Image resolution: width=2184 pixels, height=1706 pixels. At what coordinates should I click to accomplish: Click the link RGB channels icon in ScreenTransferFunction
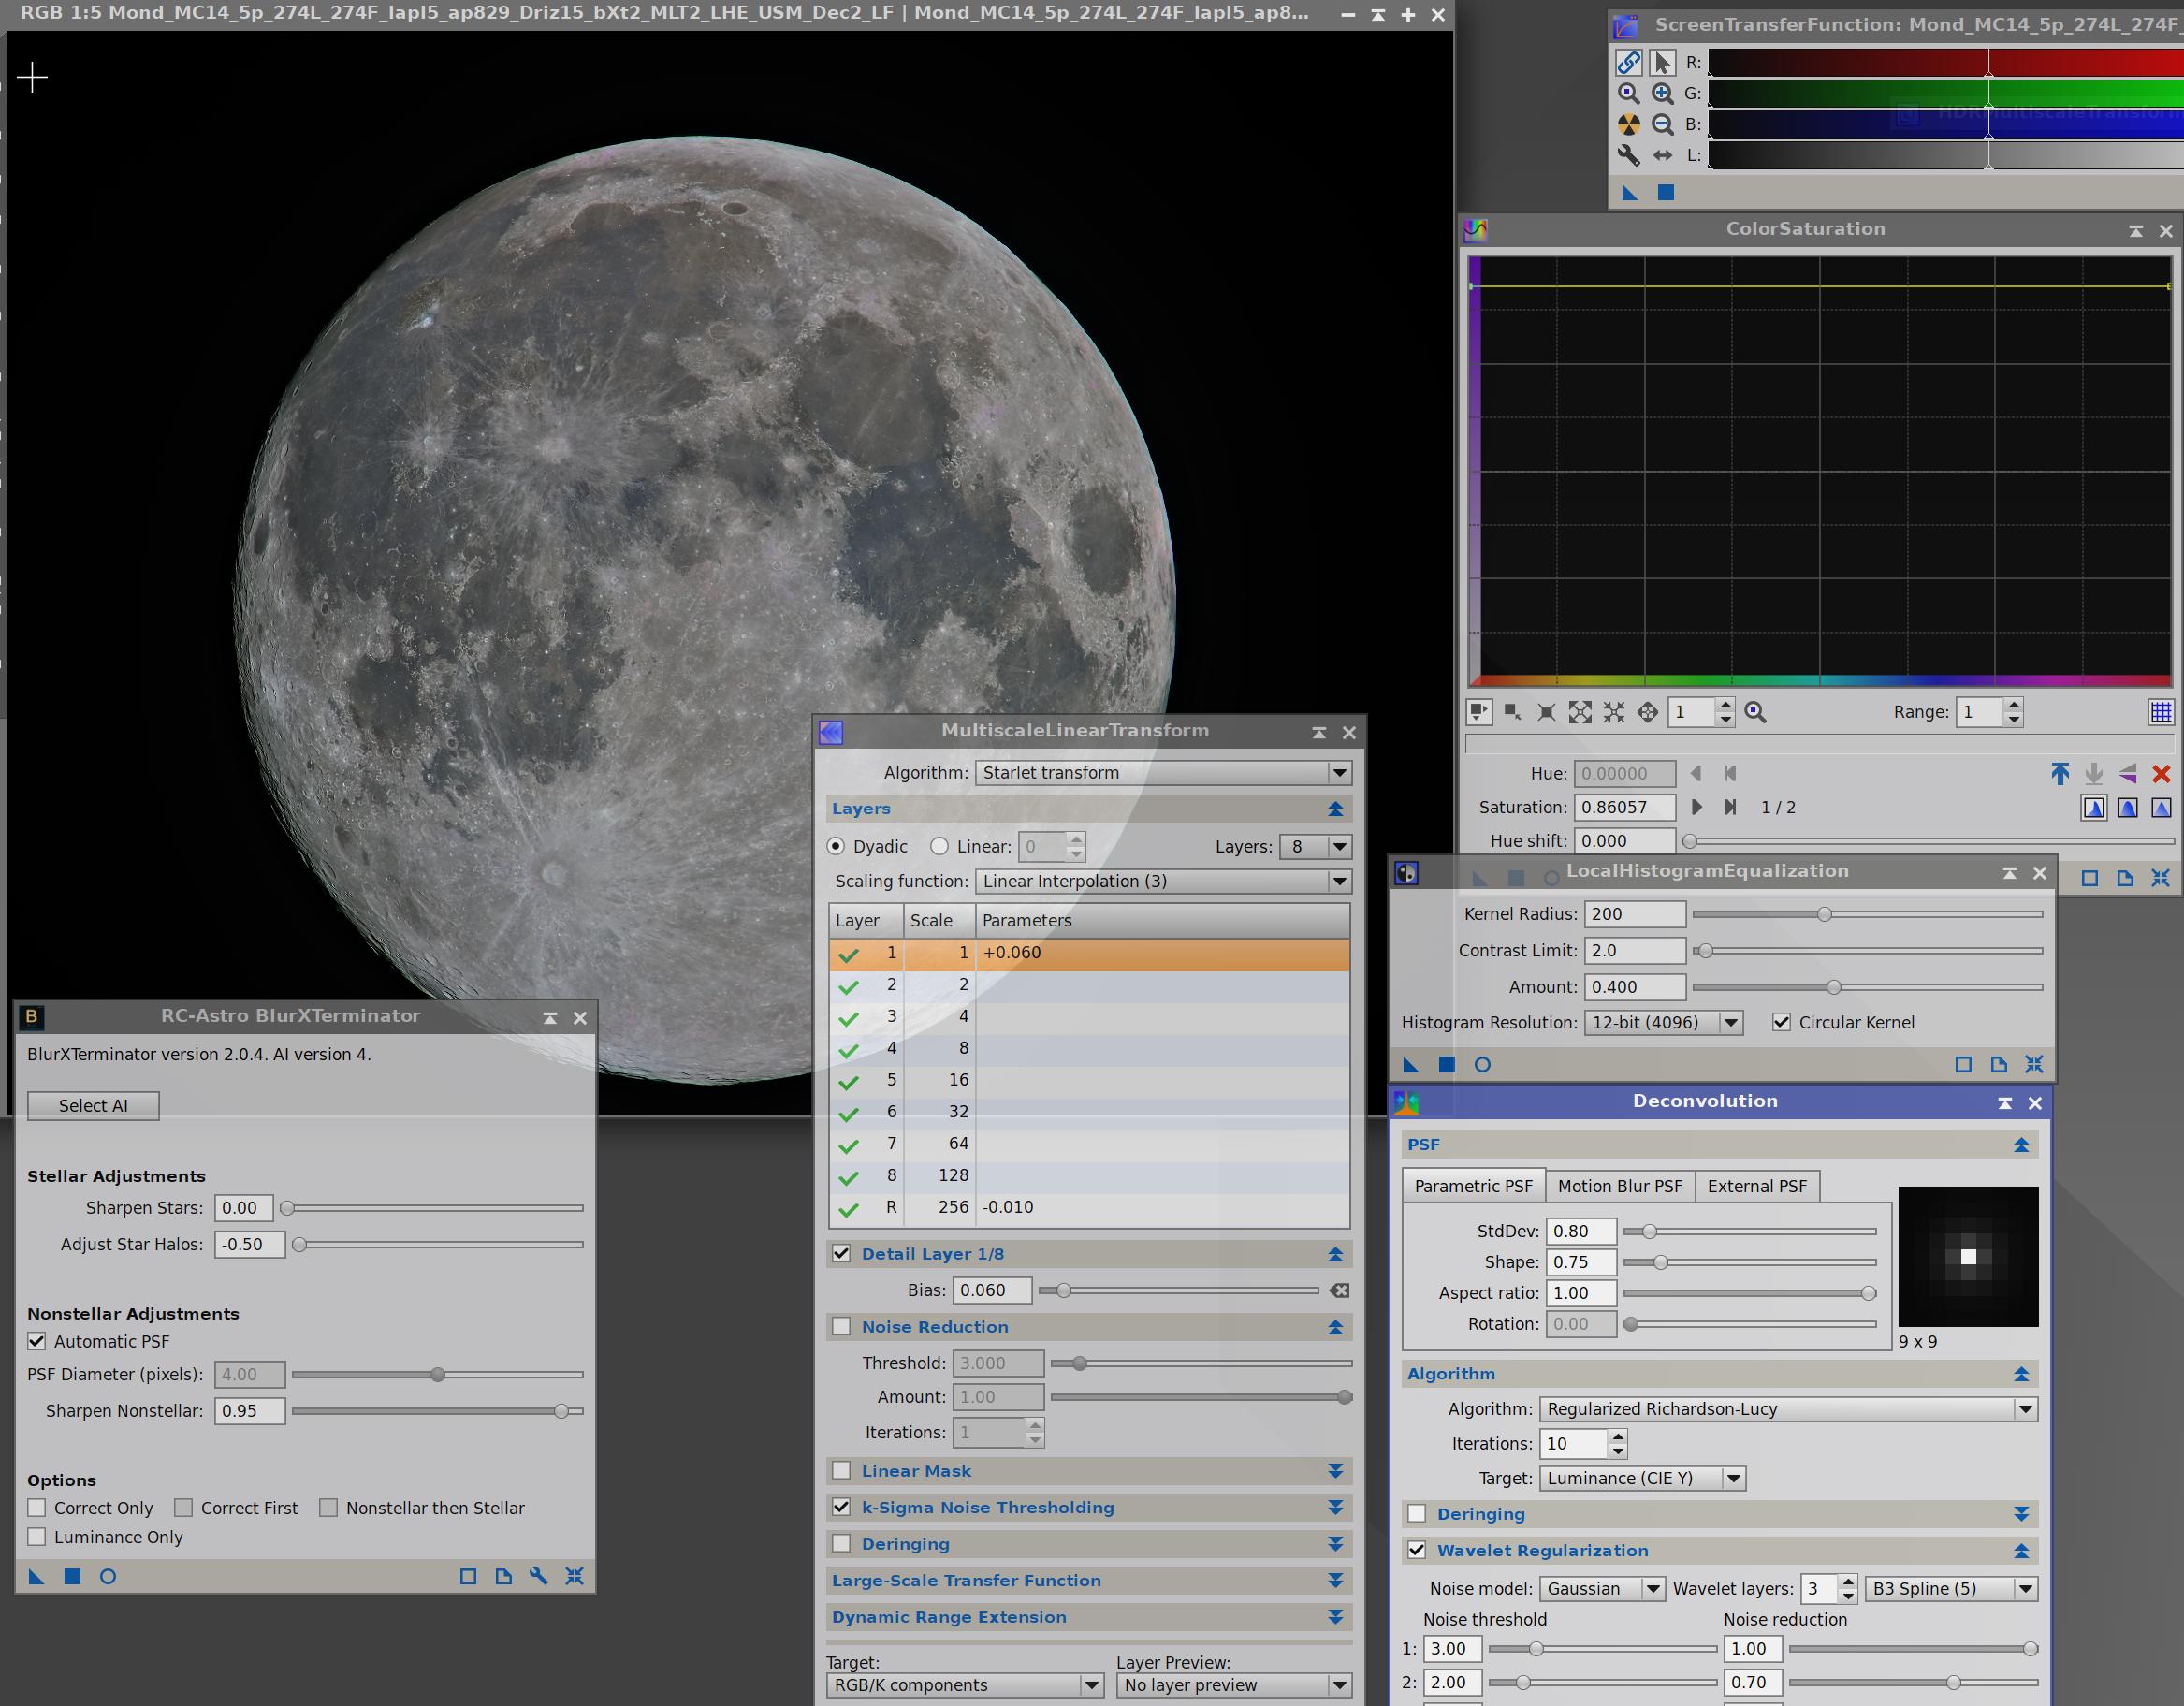pos(1628,62)
